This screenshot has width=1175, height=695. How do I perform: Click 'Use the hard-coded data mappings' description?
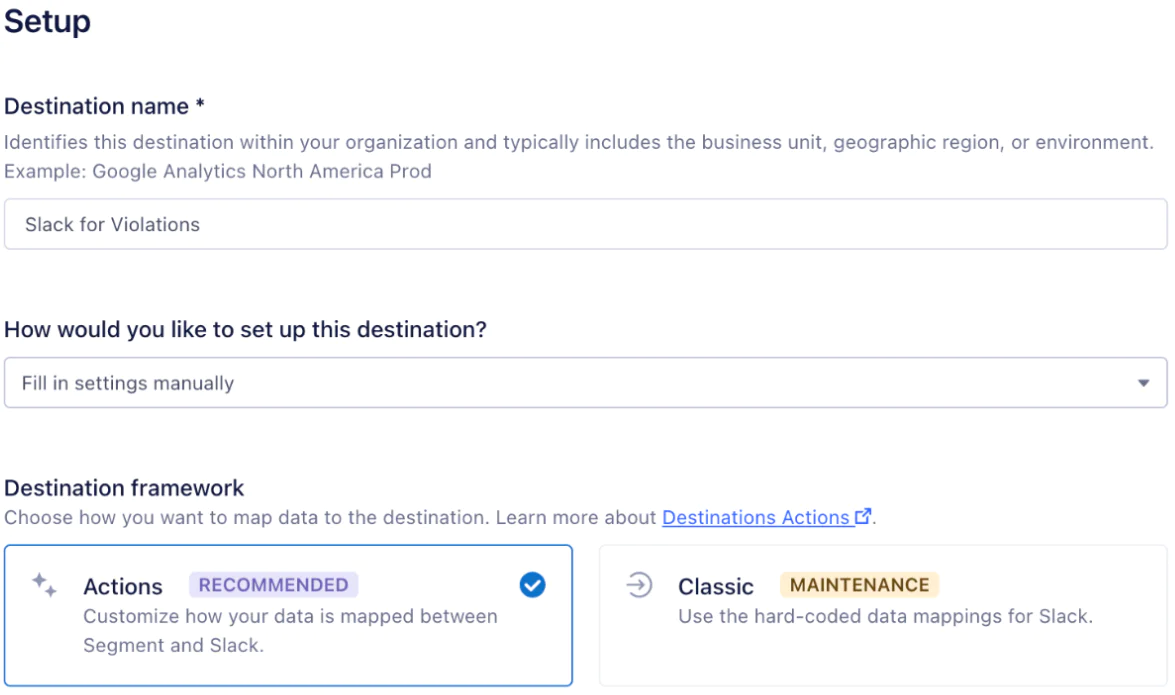pos(885,616)
